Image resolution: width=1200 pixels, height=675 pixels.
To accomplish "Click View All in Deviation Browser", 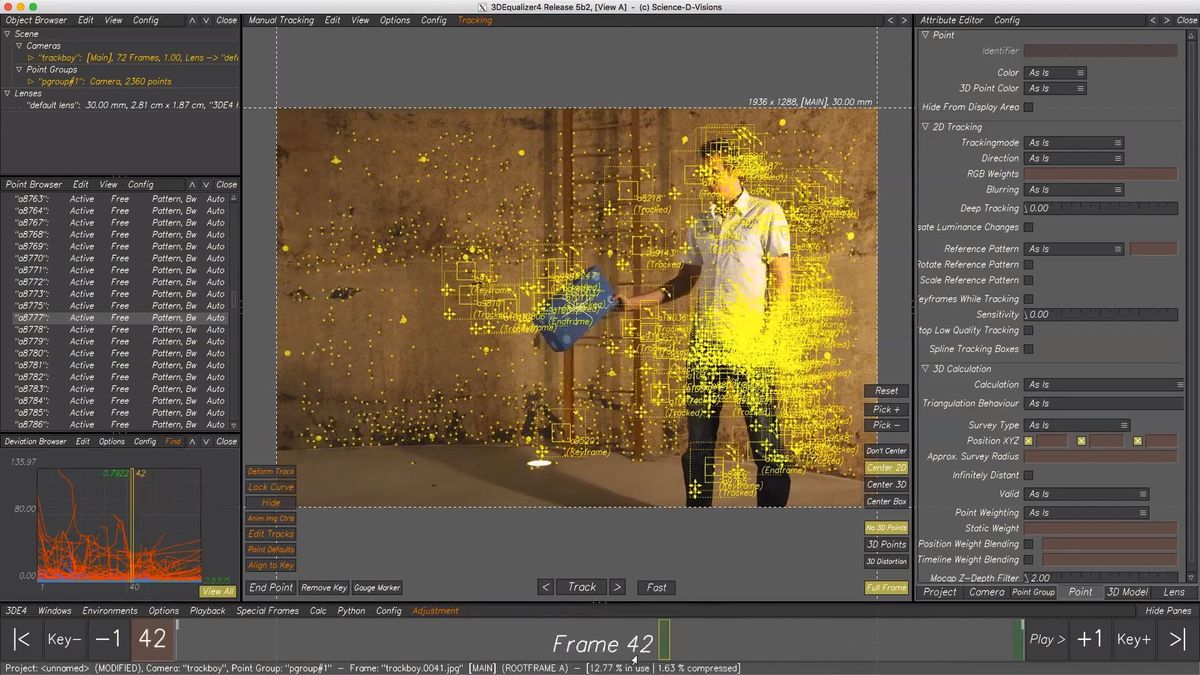I will click(x=217, y=591).
